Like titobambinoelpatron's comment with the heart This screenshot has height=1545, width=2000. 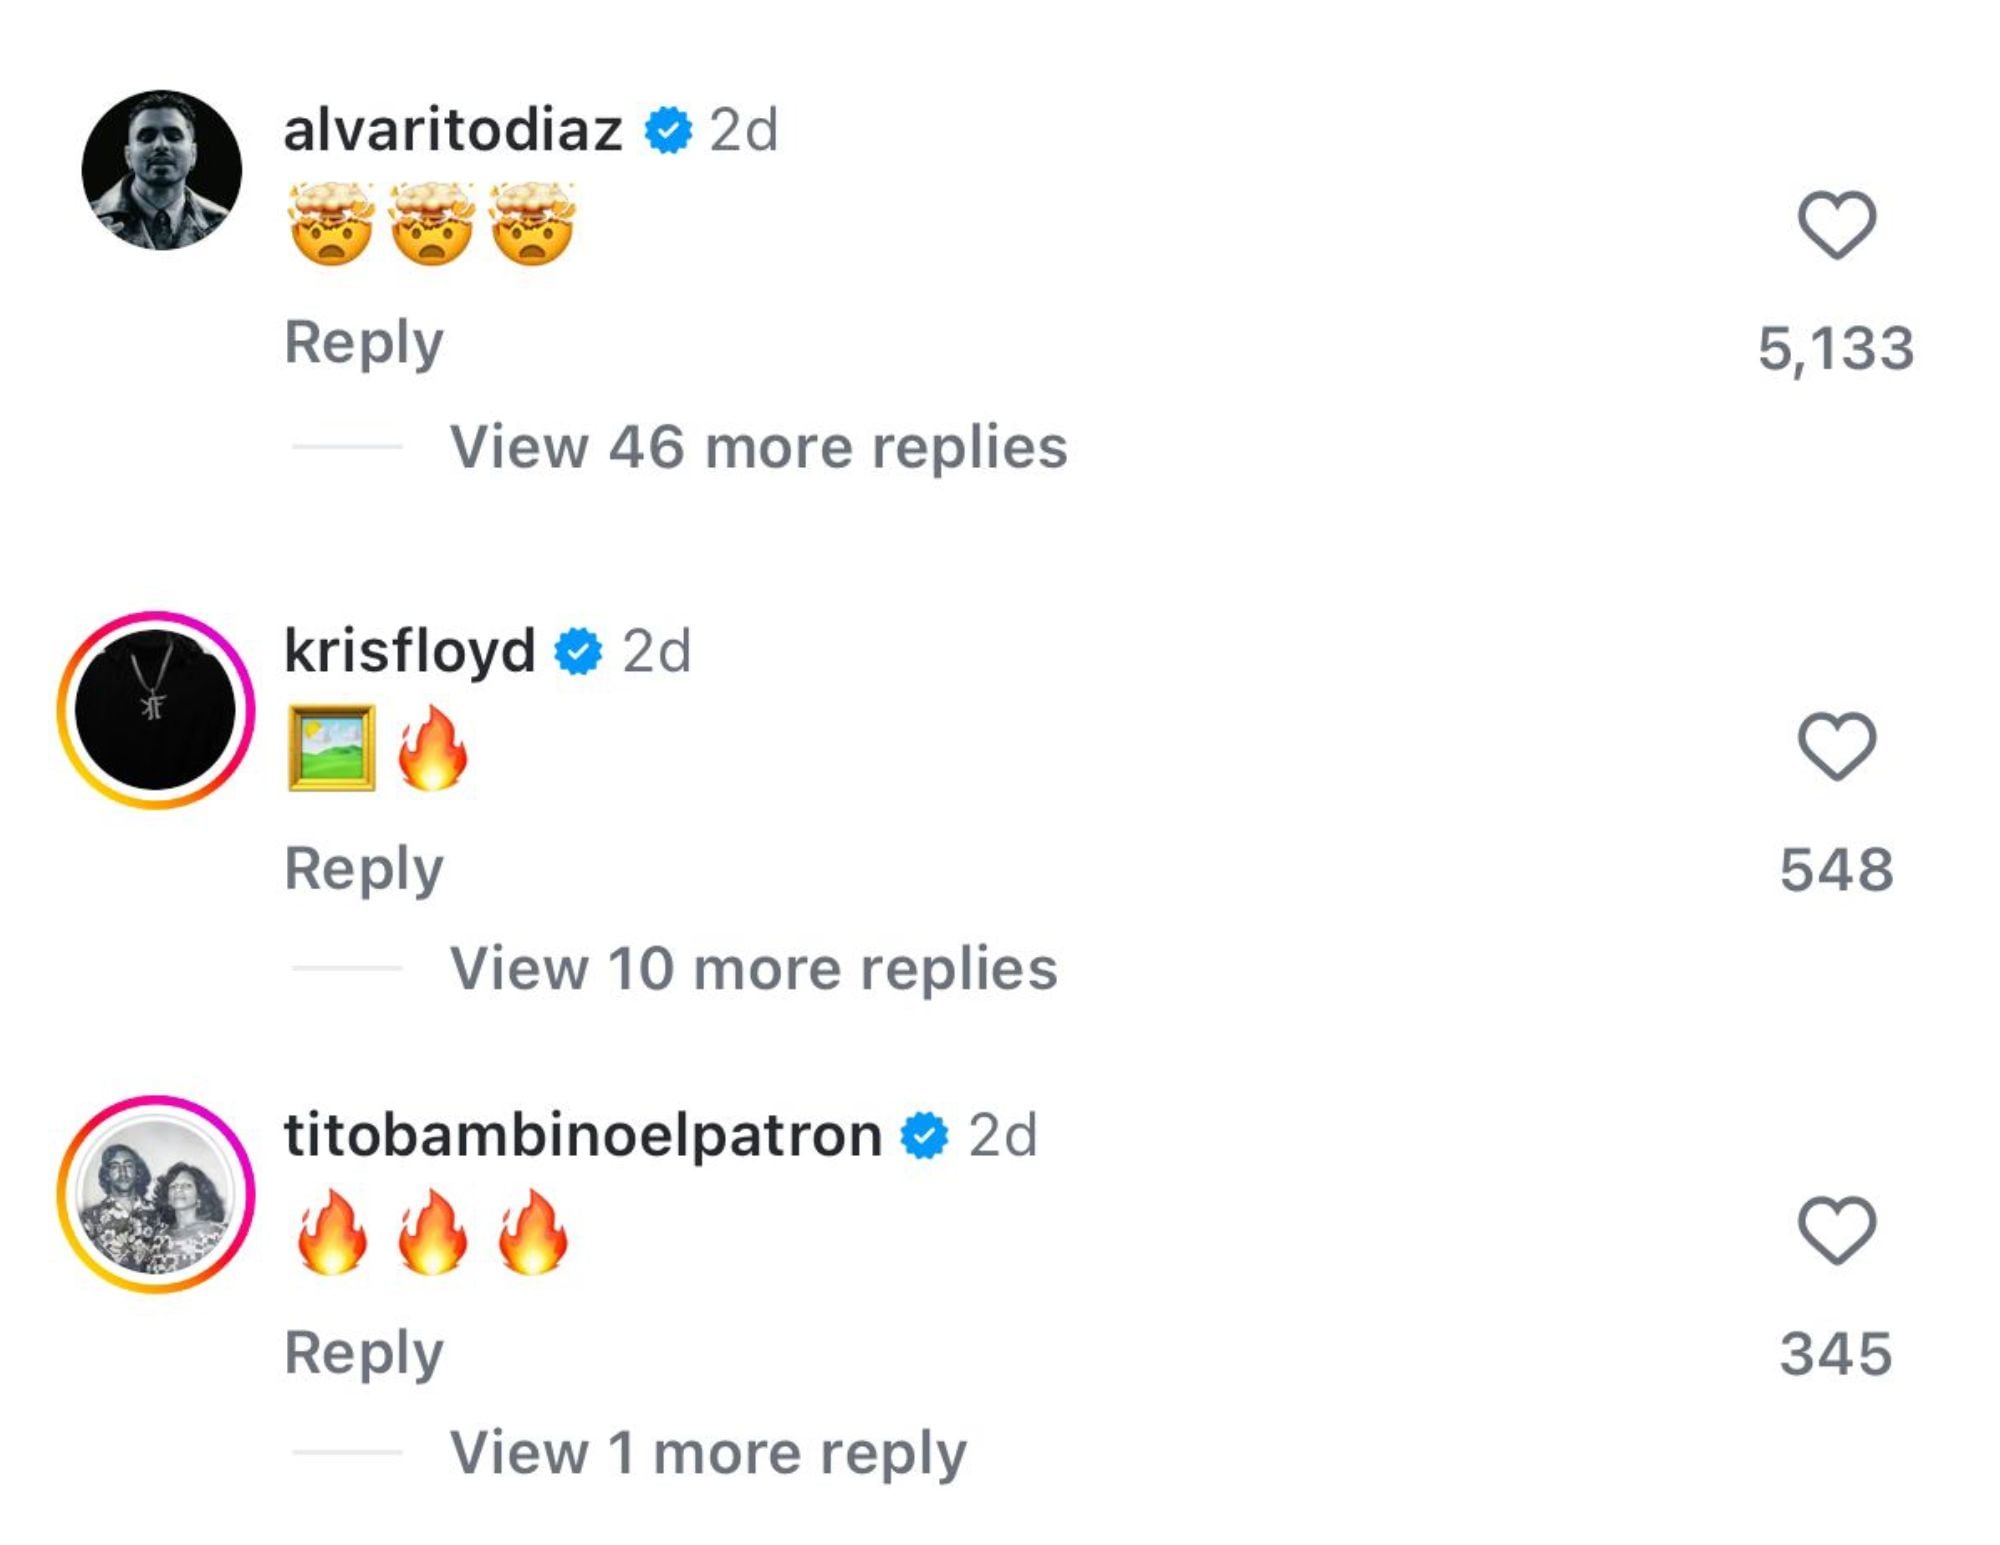click(1836, 1230)
